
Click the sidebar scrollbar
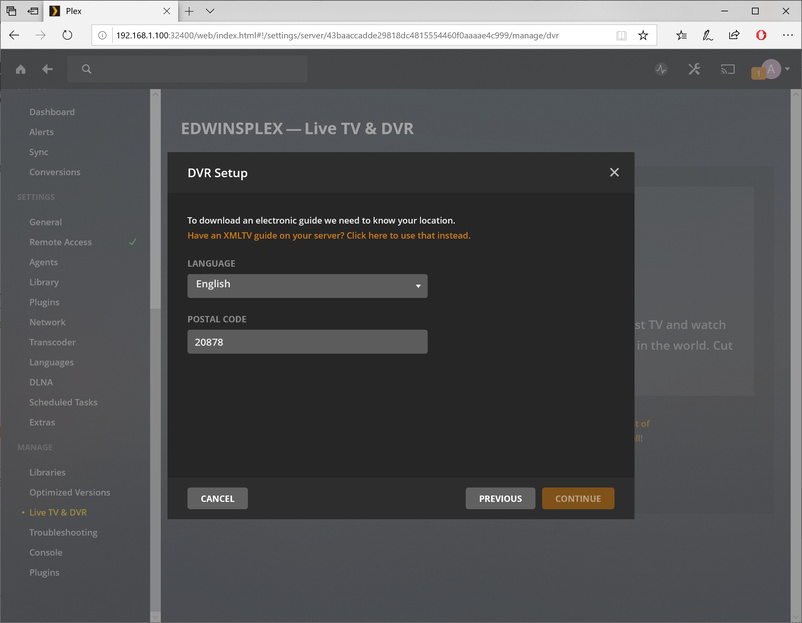pos(155,205)
